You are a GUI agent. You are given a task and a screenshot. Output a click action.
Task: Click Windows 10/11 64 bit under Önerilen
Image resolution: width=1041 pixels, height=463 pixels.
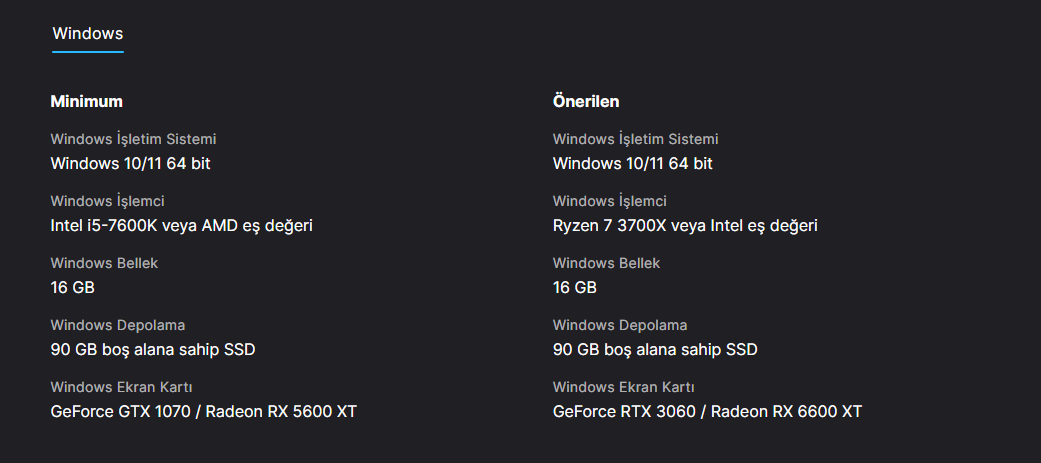click(632, 163)
